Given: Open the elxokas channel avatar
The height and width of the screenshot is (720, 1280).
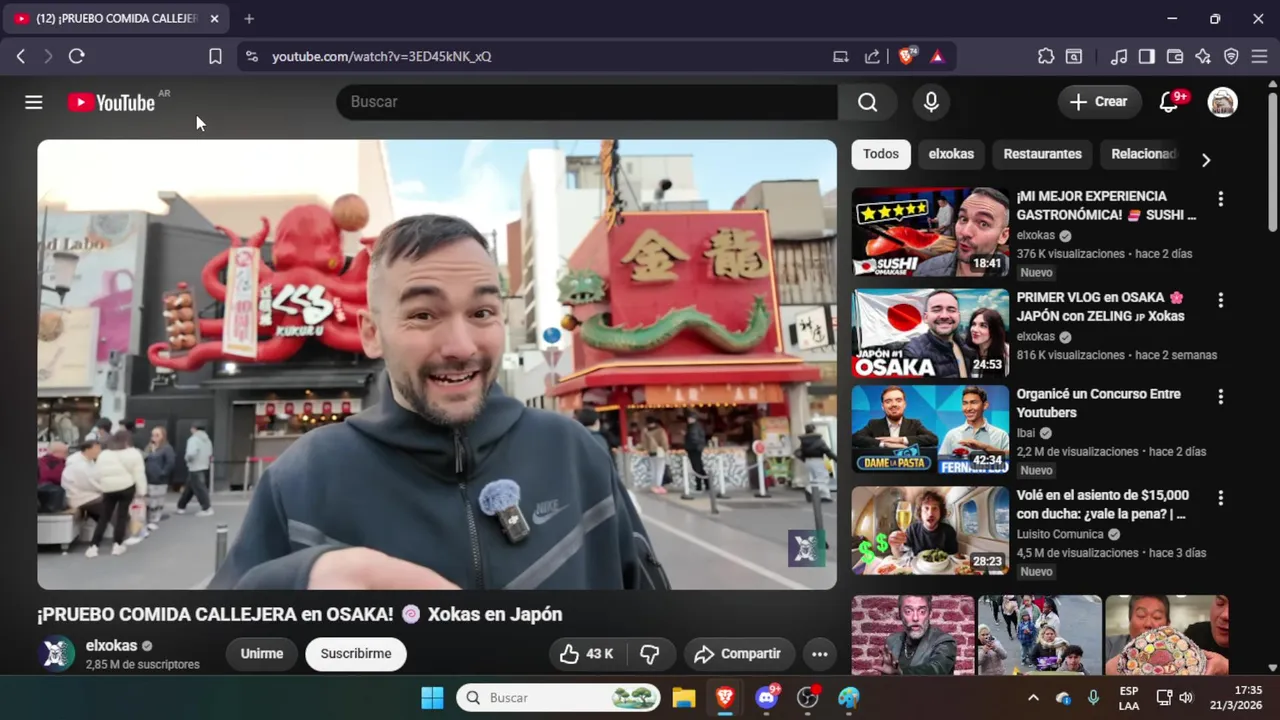Looking at the screenshot, I should pyautogui.click(x=56, y=654).
